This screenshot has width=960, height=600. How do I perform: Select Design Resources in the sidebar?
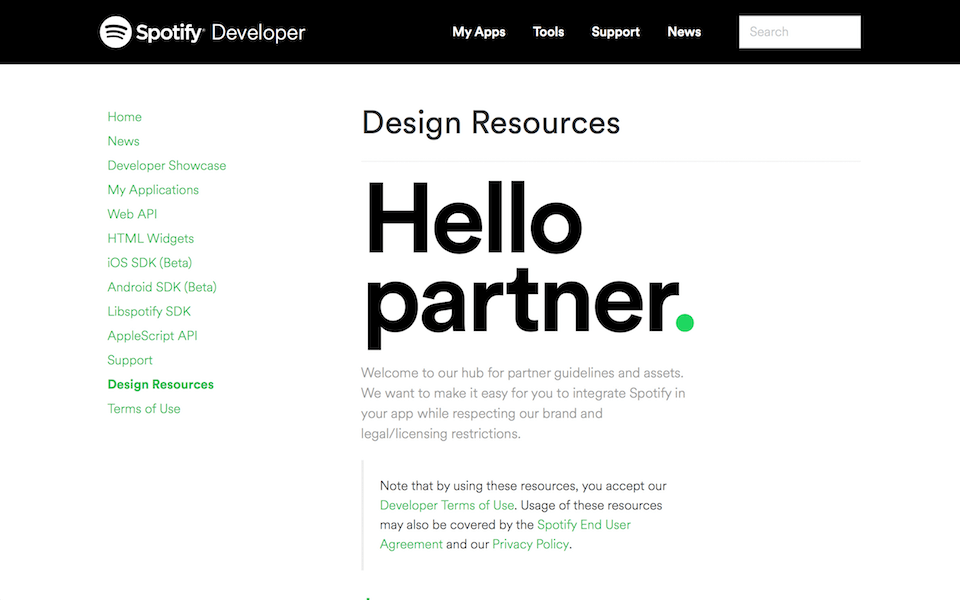(x=160, y=384)
